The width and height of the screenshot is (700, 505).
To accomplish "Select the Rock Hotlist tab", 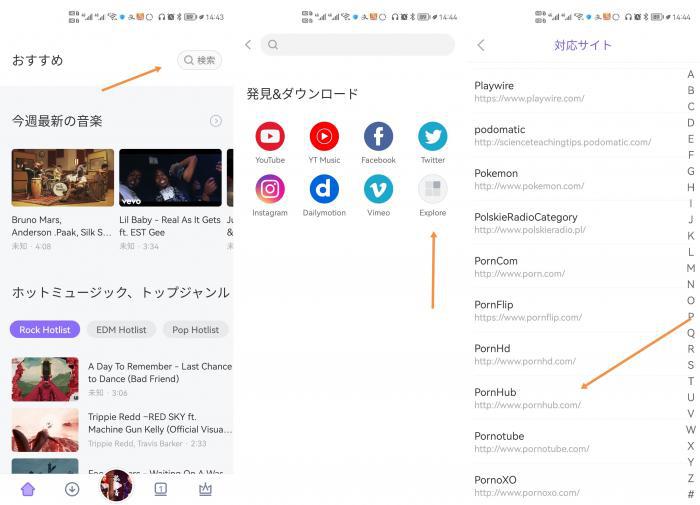I will click(x=45, y=330).
